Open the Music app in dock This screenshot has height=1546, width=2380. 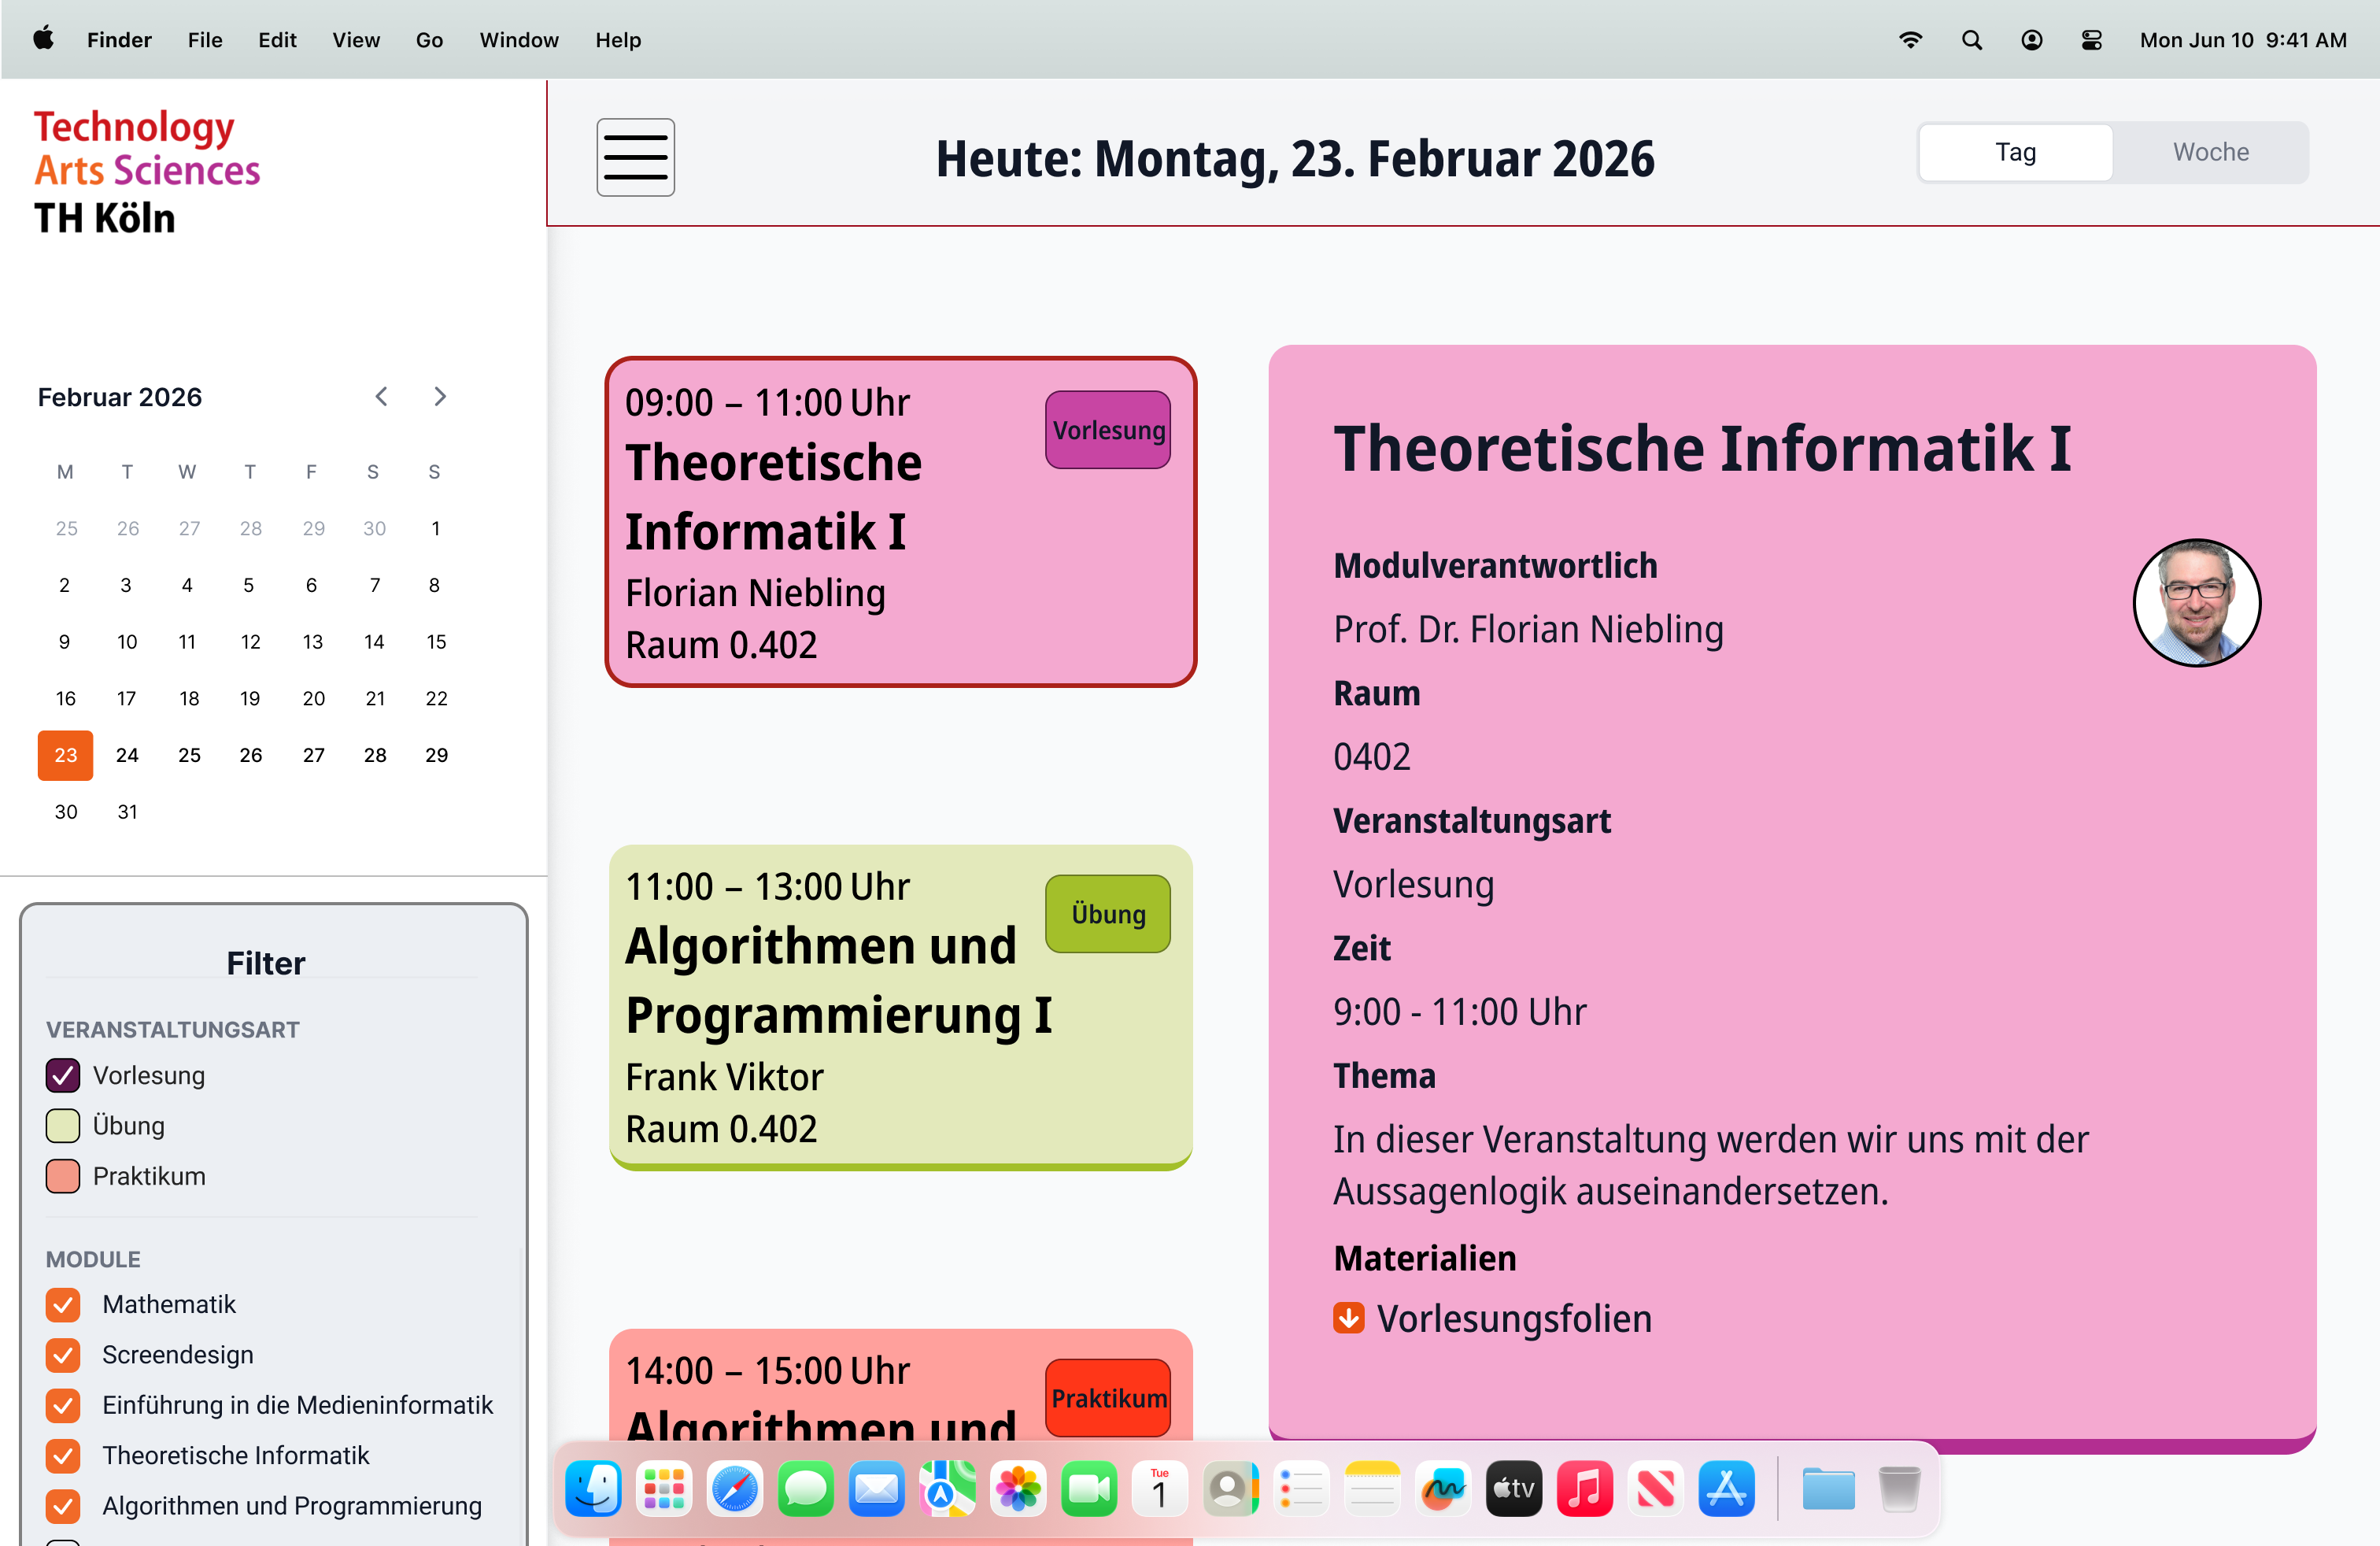pos(1584,1489)
